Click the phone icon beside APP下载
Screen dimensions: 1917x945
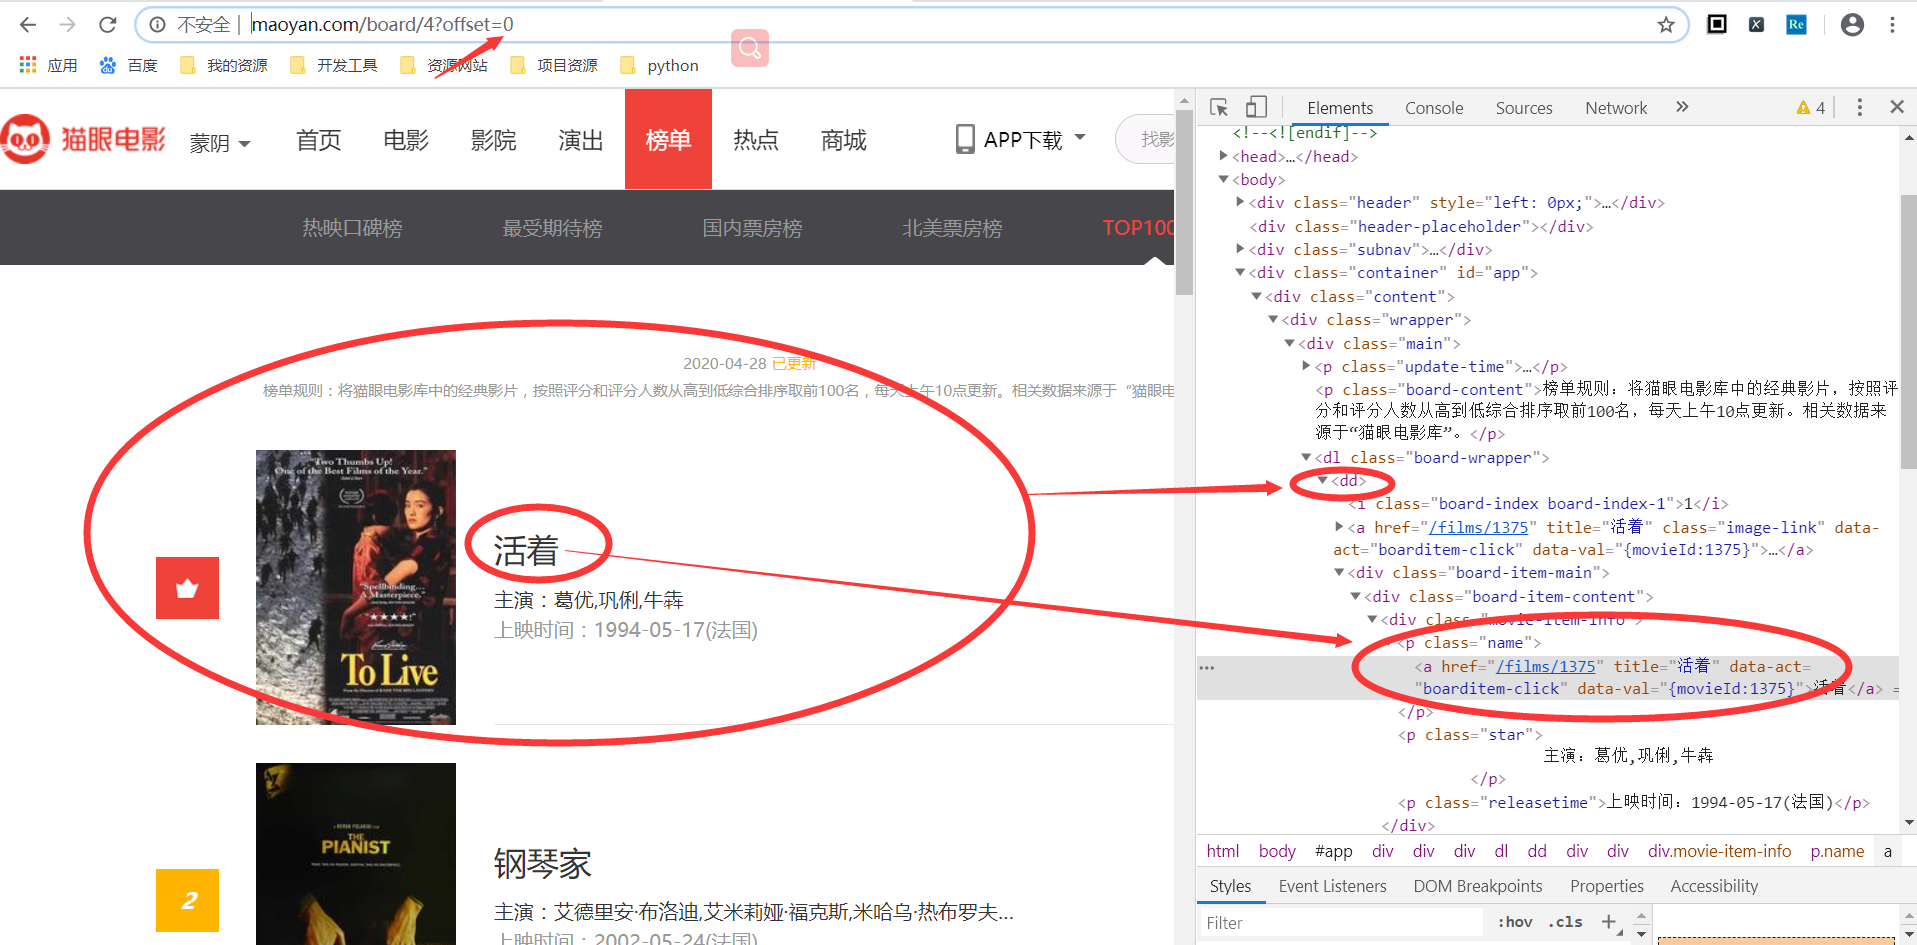(965, 139)
